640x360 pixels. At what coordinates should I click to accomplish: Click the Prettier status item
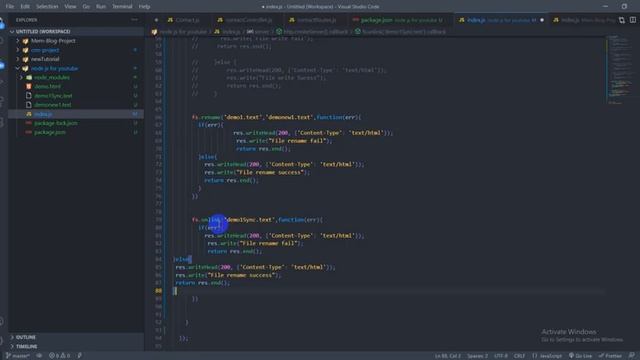610,356
